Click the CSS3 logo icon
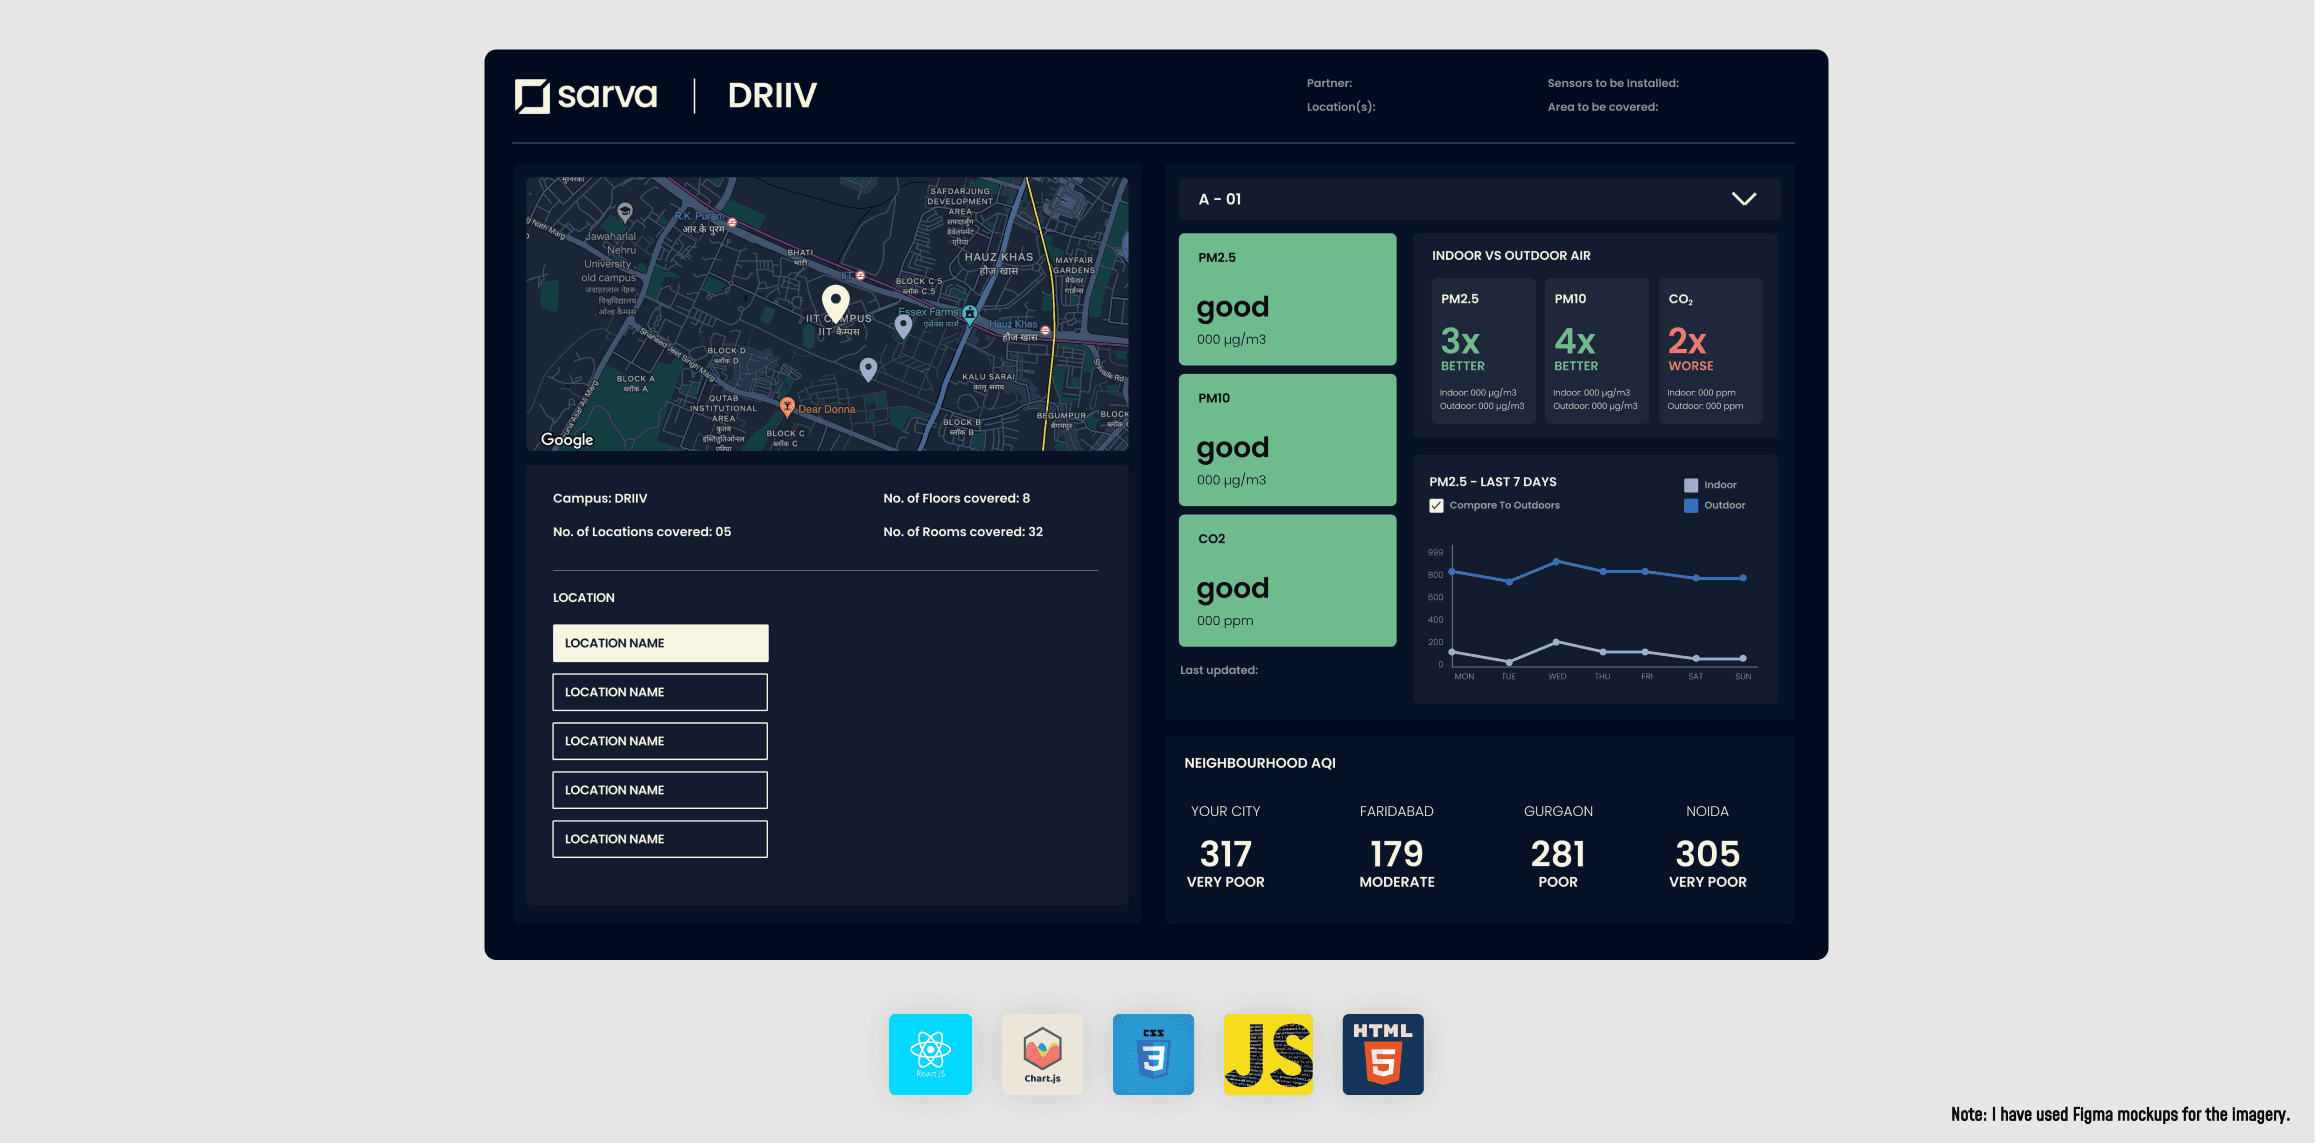Image resolution: width=2315 pixels, height=1143 pixels. [x=1153, y=1054]
